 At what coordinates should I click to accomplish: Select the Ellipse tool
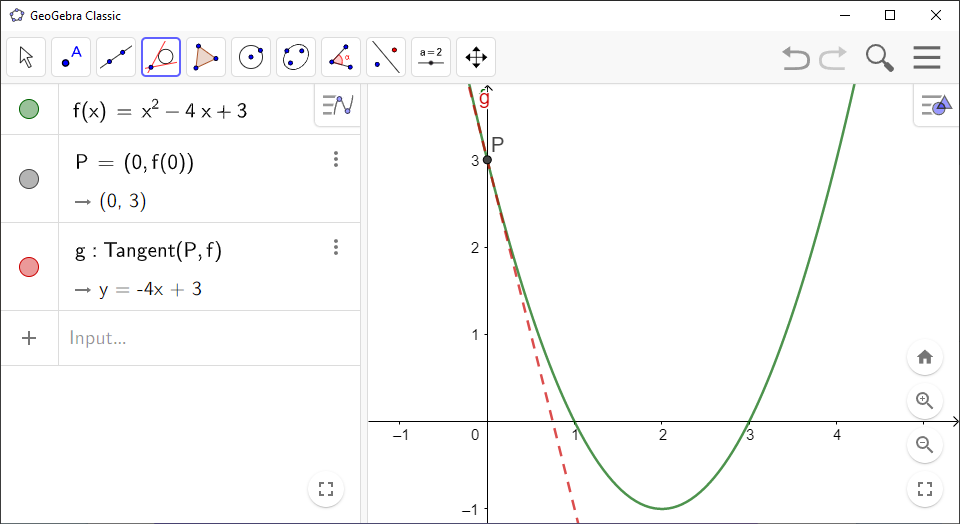coord(296,57)
